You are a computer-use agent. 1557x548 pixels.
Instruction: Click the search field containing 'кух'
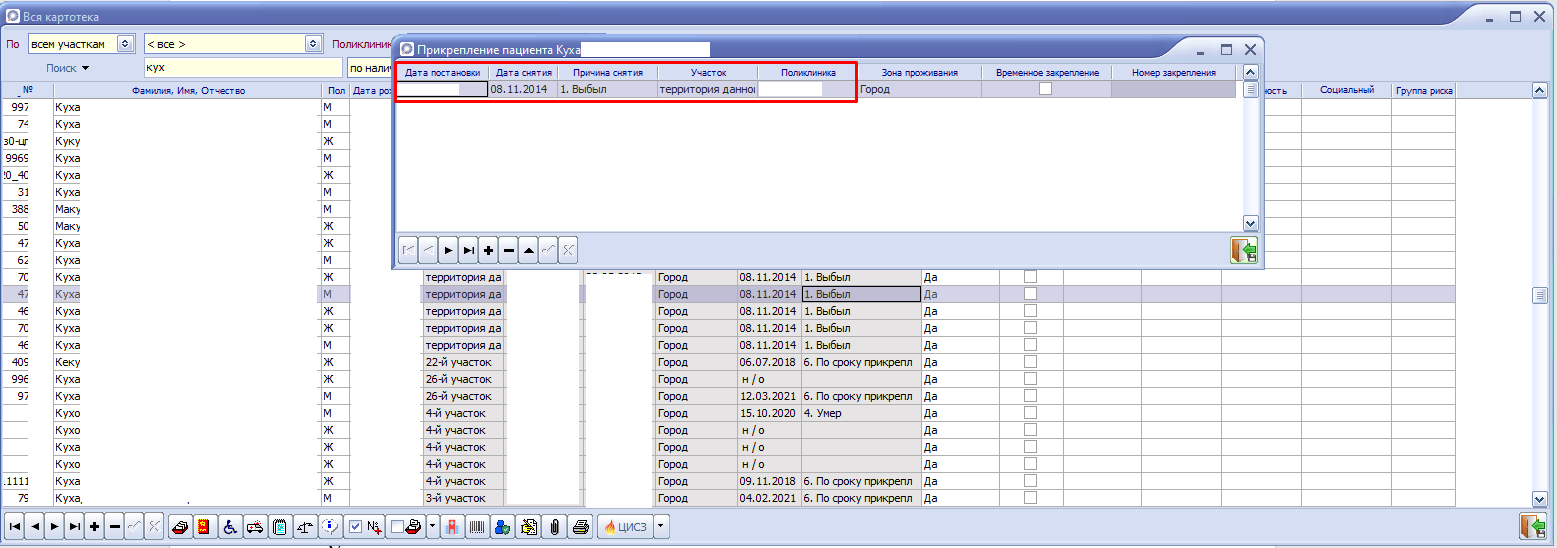pyautogui.click(x=242, y=68)
